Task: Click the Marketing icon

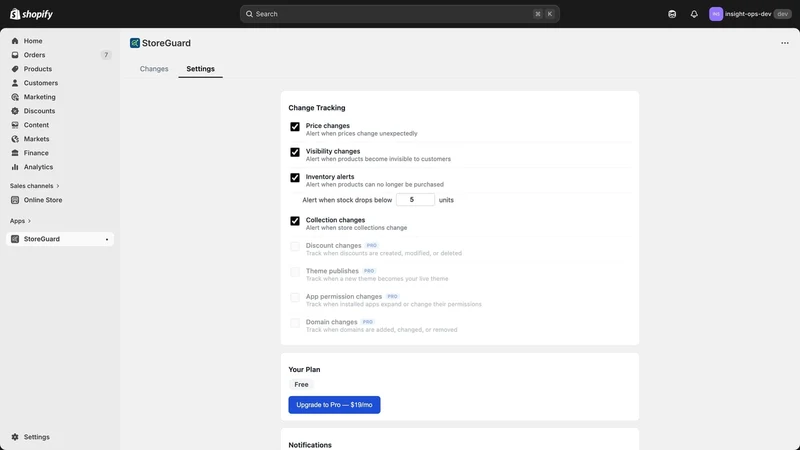Action: point(15,97)
